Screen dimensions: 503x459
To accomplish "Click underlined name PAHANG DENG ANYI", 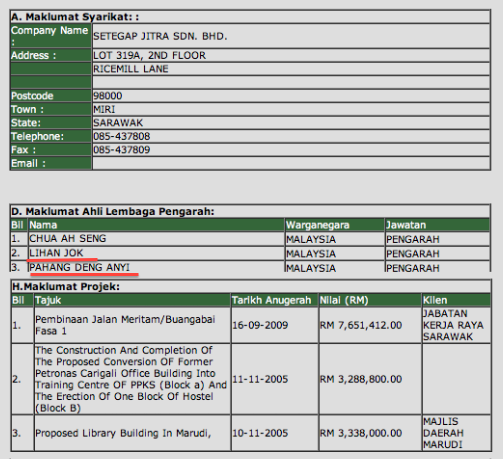I will click(80, 267).
